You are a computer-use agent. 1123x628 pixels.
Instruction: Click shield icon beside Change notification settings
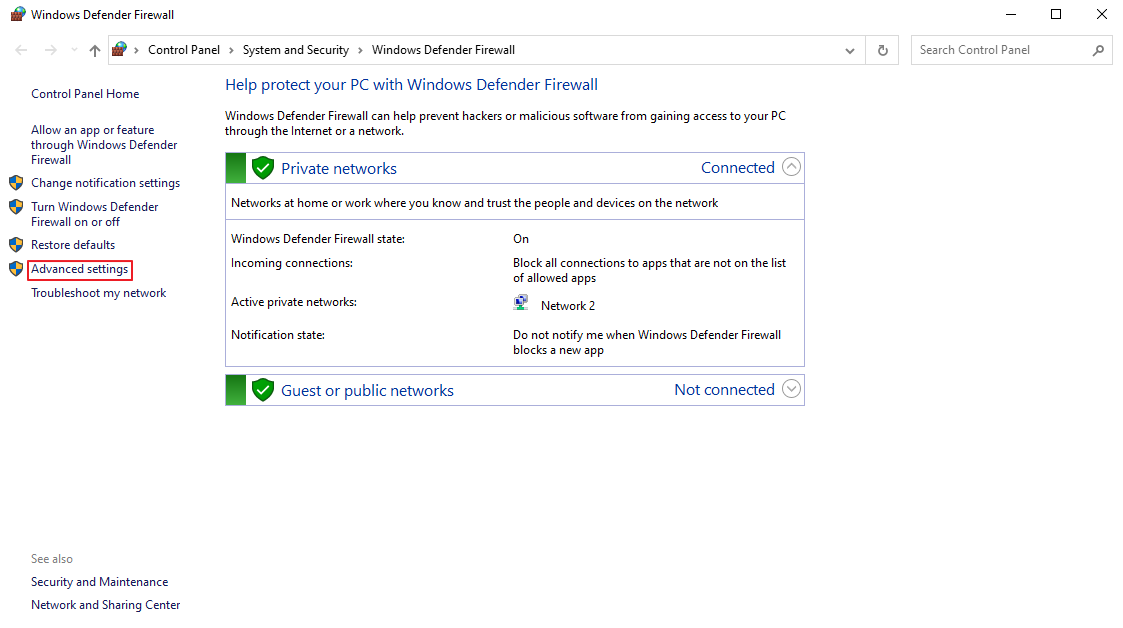pyautogui.click(x=16, y=183)
